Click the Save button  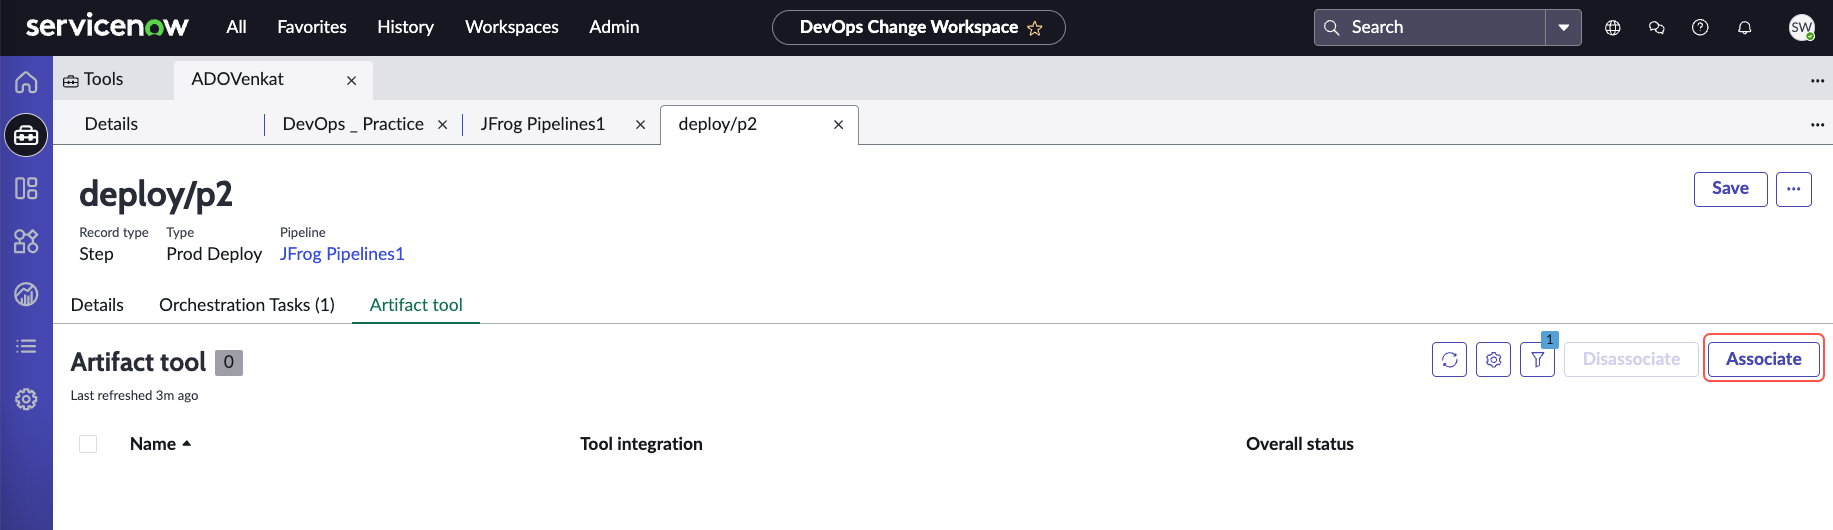[x=1730, y=189]
